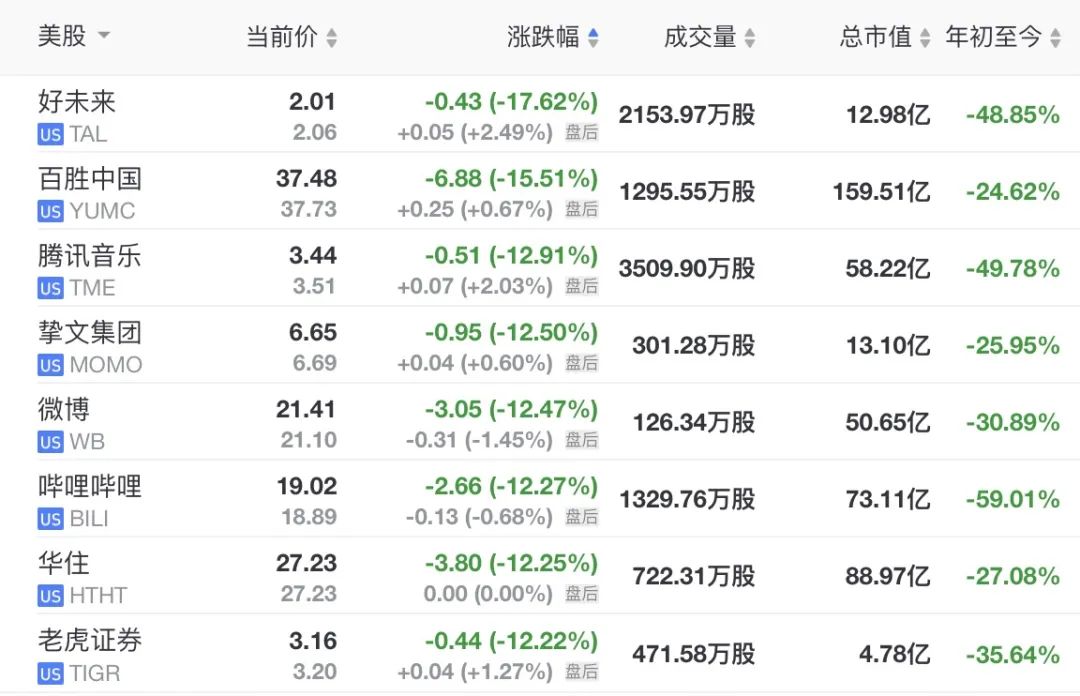Click the US badge beside YUMC

[x=50, y=211]
